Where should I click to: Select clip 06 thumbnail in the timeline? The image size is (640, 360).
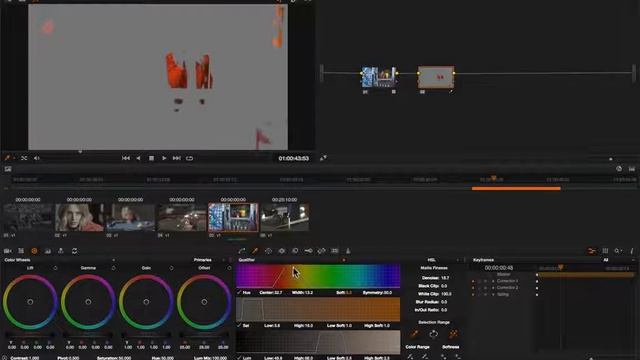[285, 218]
